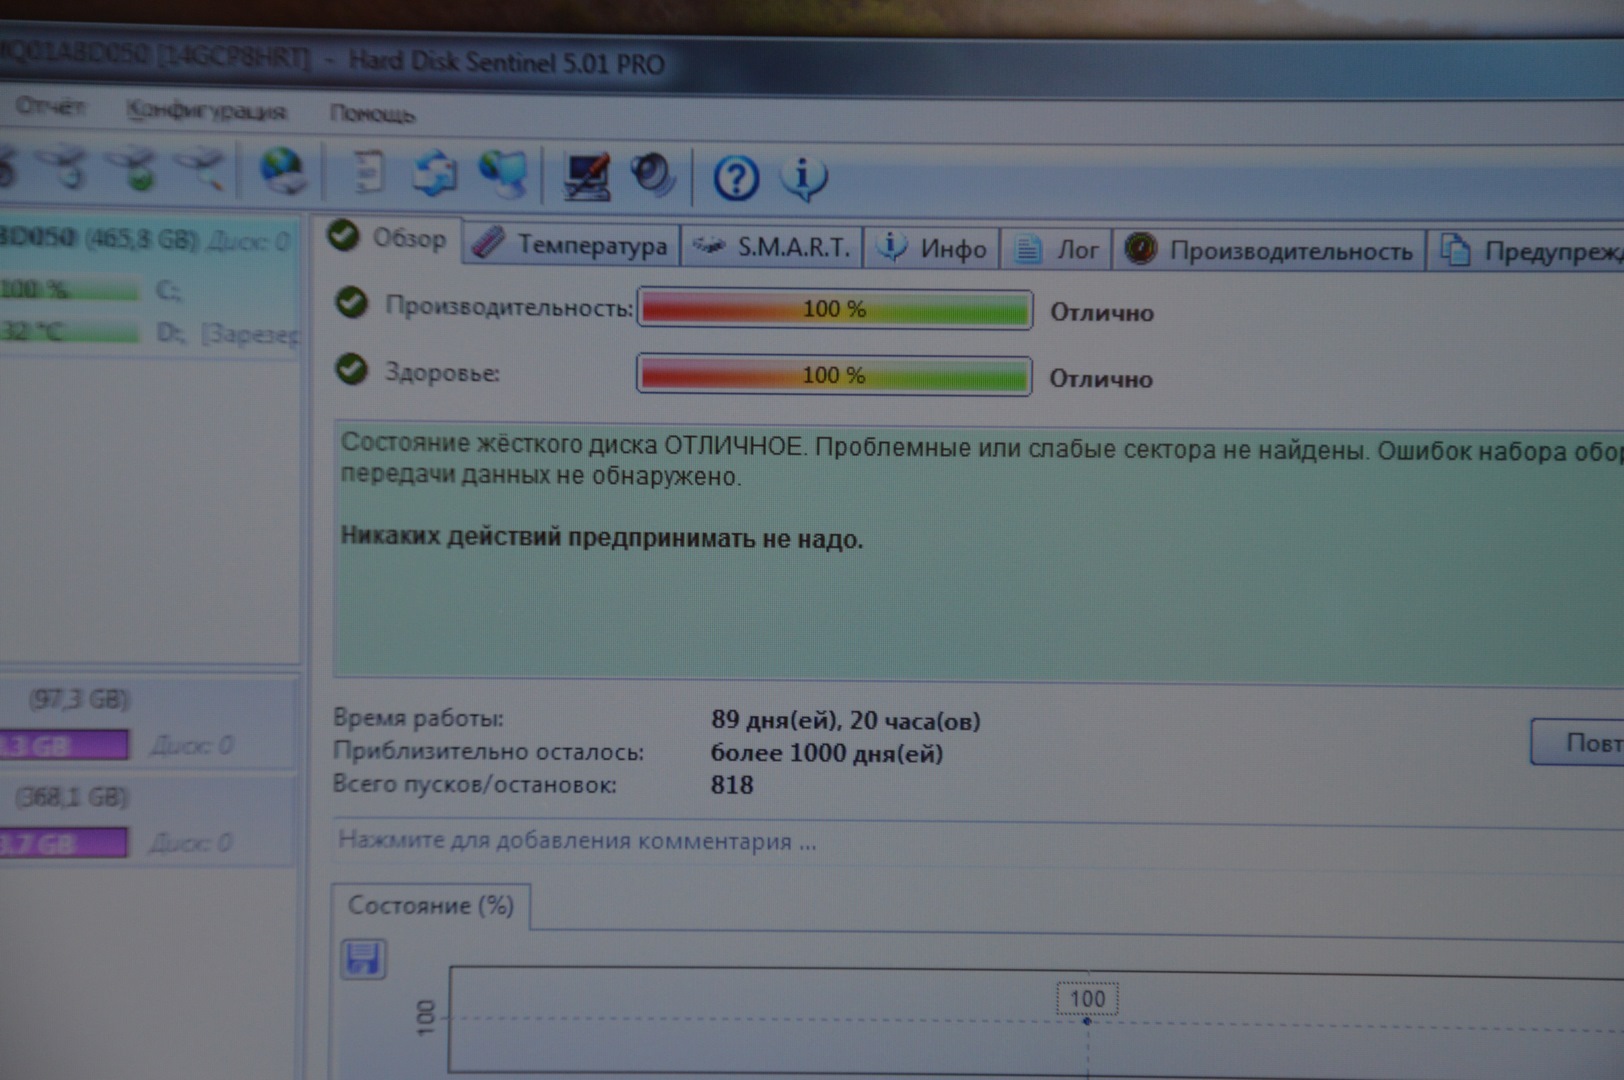Viewport: 1624px width, 1080px height.
Task: Click the speaker sound icon in toolbar
Action: [x=653, y=176]
